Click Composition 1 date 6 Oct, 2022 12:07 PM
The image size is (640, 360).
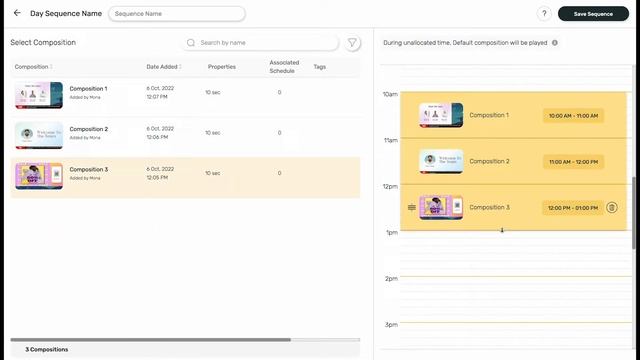pyautogui.click(x=160, y=93)
